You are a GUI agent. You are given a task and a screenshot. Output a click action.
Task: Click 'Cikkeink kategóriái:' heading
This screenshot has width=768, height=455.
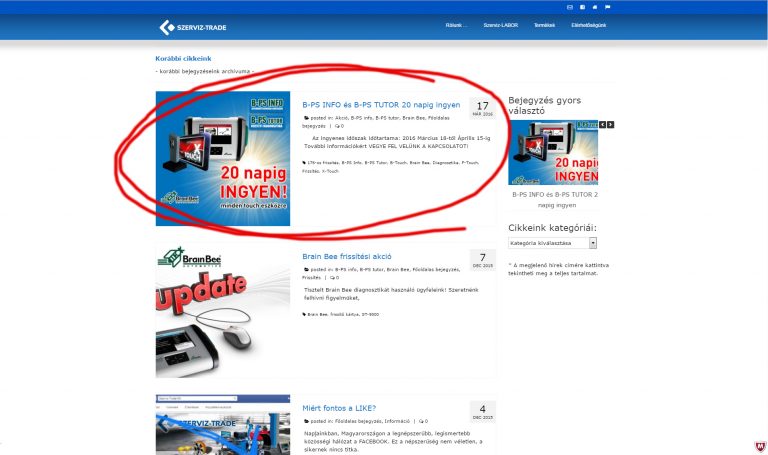tap(552, 228)
